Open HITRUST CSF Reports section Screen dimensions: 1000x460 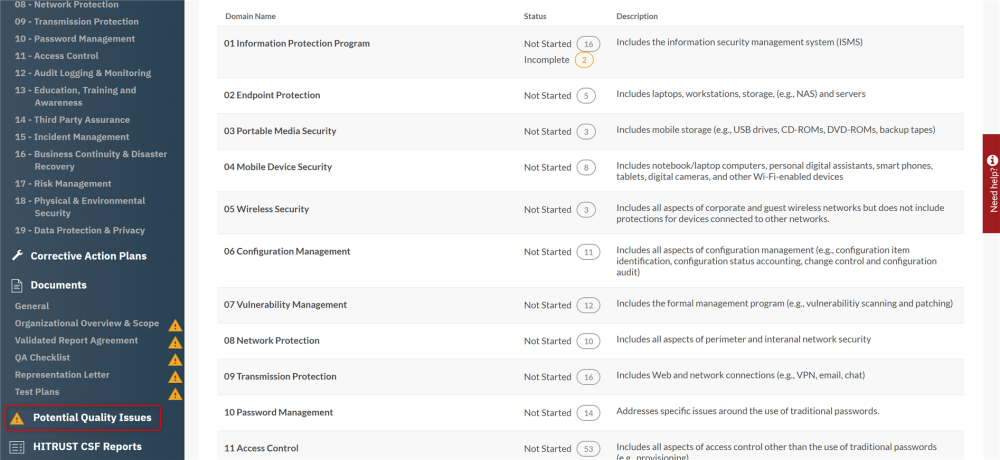(87, 447)
